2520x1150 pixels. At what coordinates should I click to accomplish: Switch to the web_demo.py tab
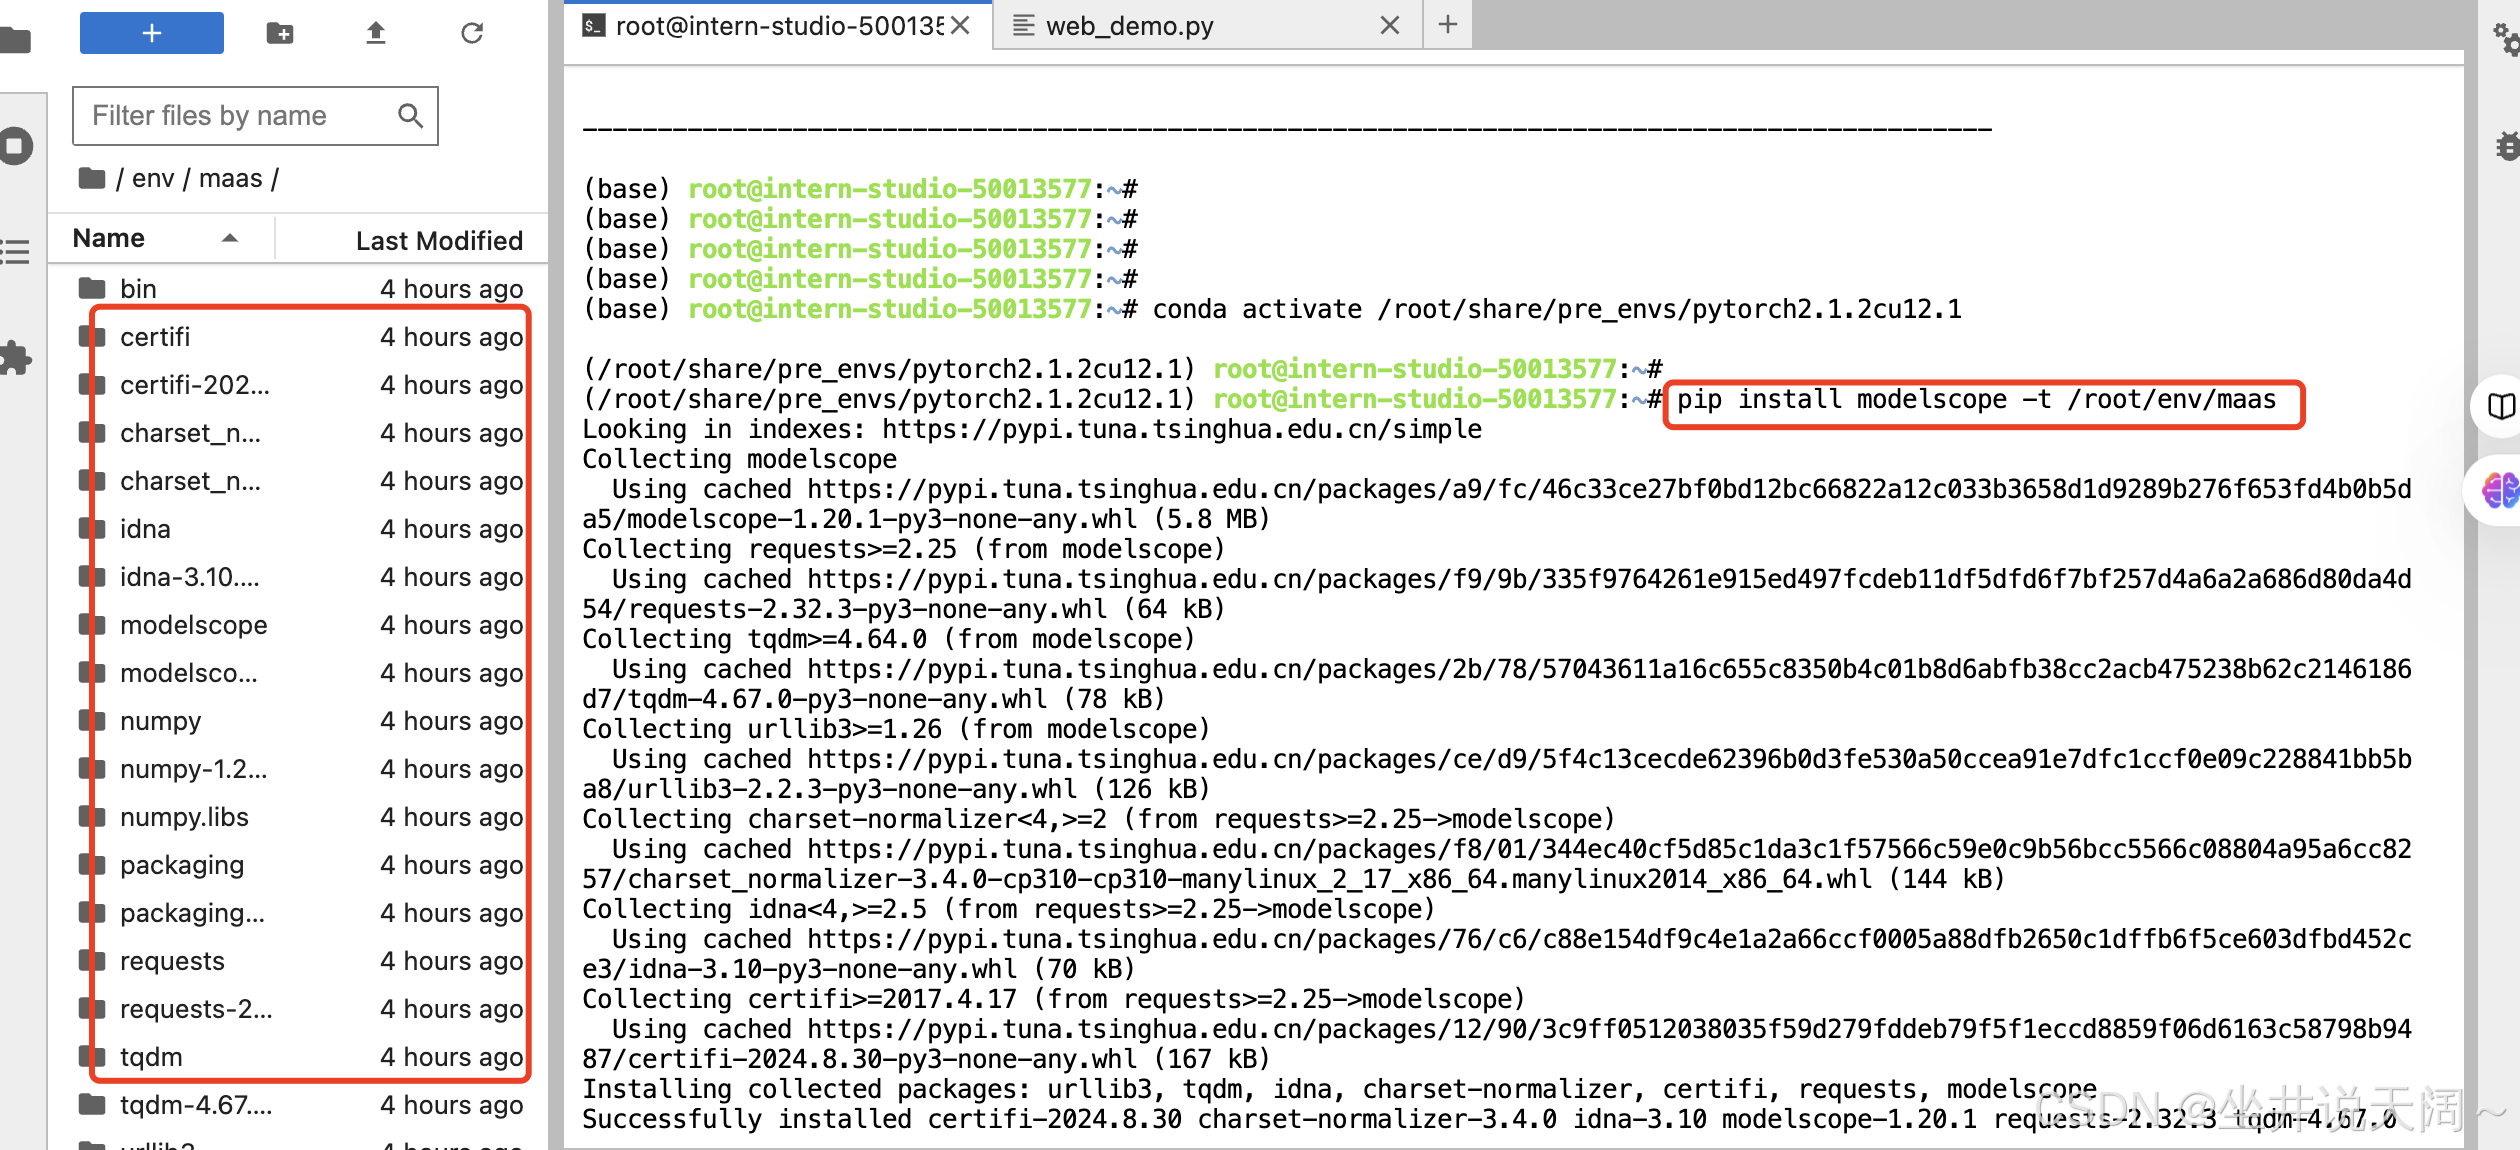point(1129,26)
